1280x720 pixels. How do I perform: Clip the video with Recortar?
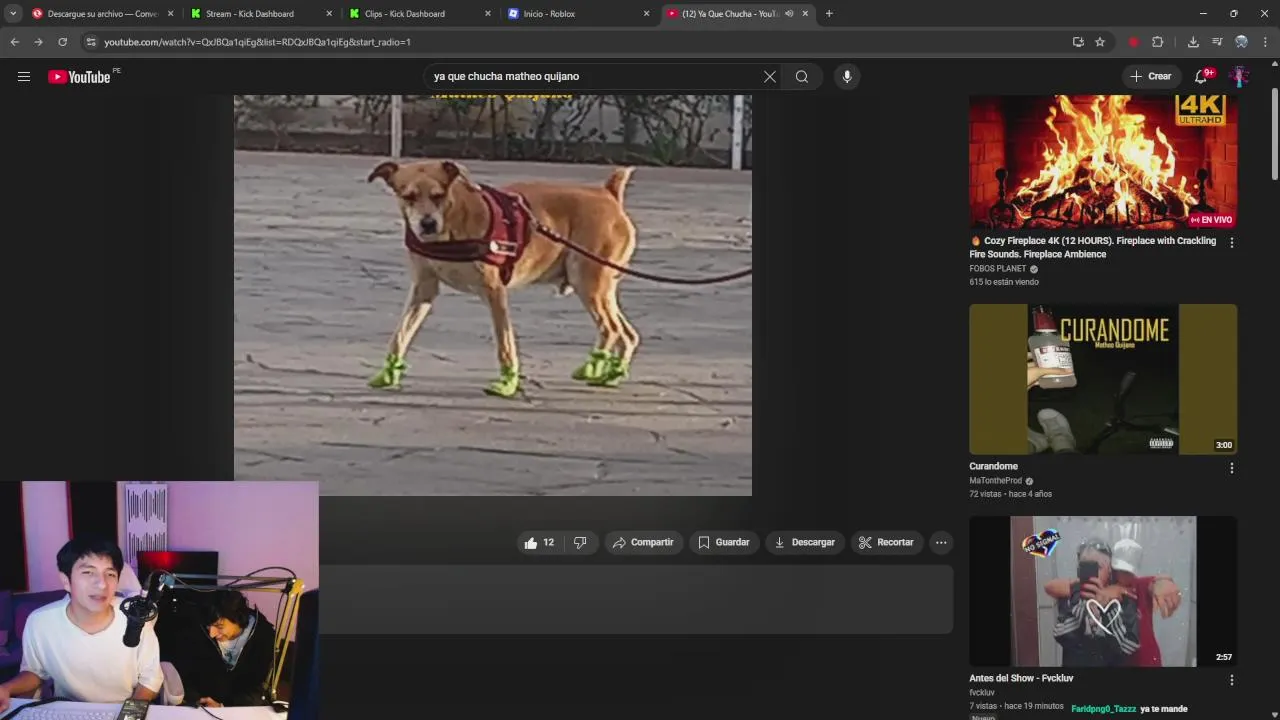pos(886,543)
